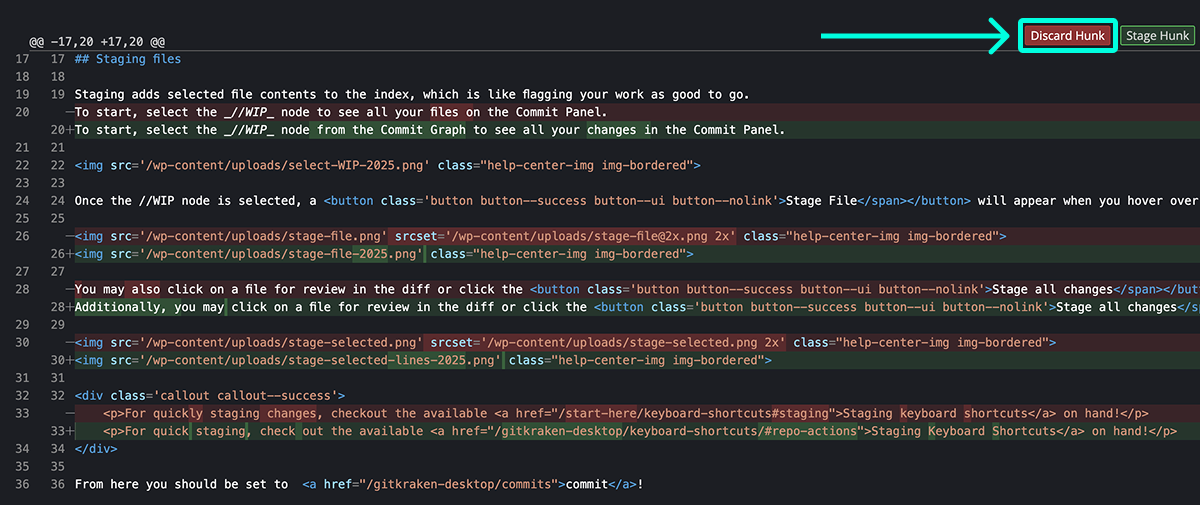Click the plus marker beside added line 28
The width and height of the screenshot is (1200, 505).
pos(68,307)
